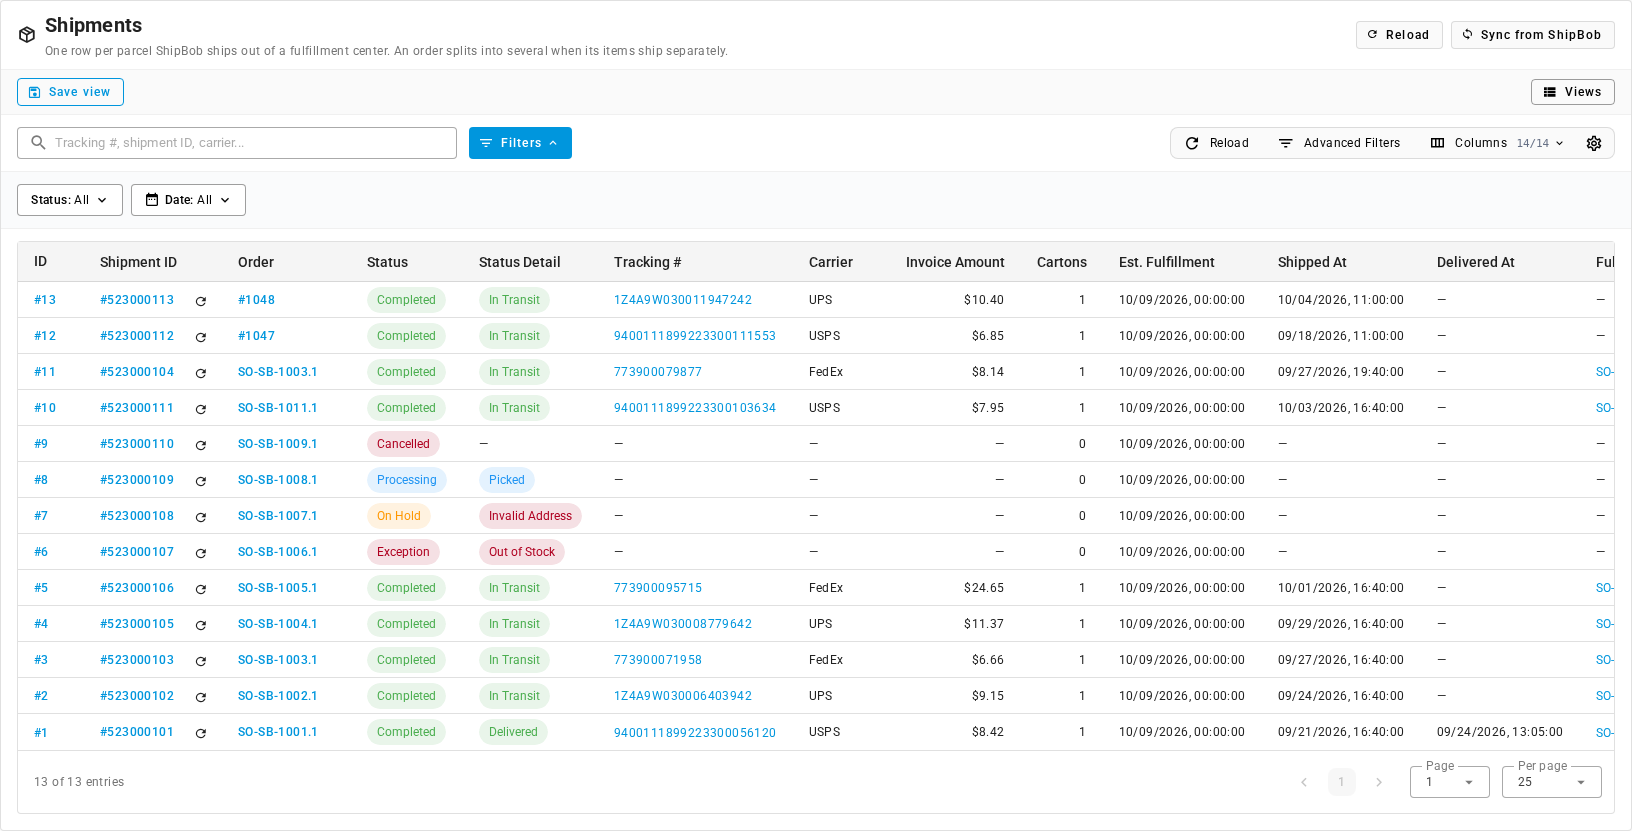Refresh shipment #523000112 sync icon
The width and height of the screenshot is (1632, 831).
coord(200,337)
